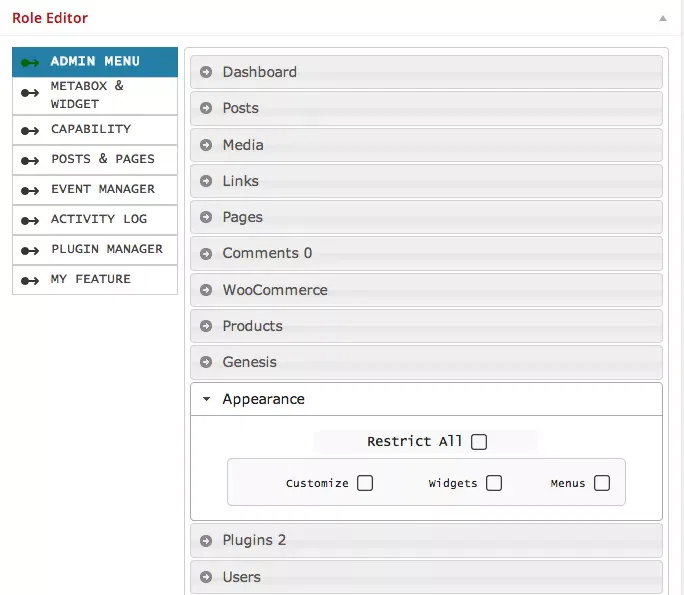684x595 pixels.
Task: Switch to Event Manager tab
Action: 95,190
